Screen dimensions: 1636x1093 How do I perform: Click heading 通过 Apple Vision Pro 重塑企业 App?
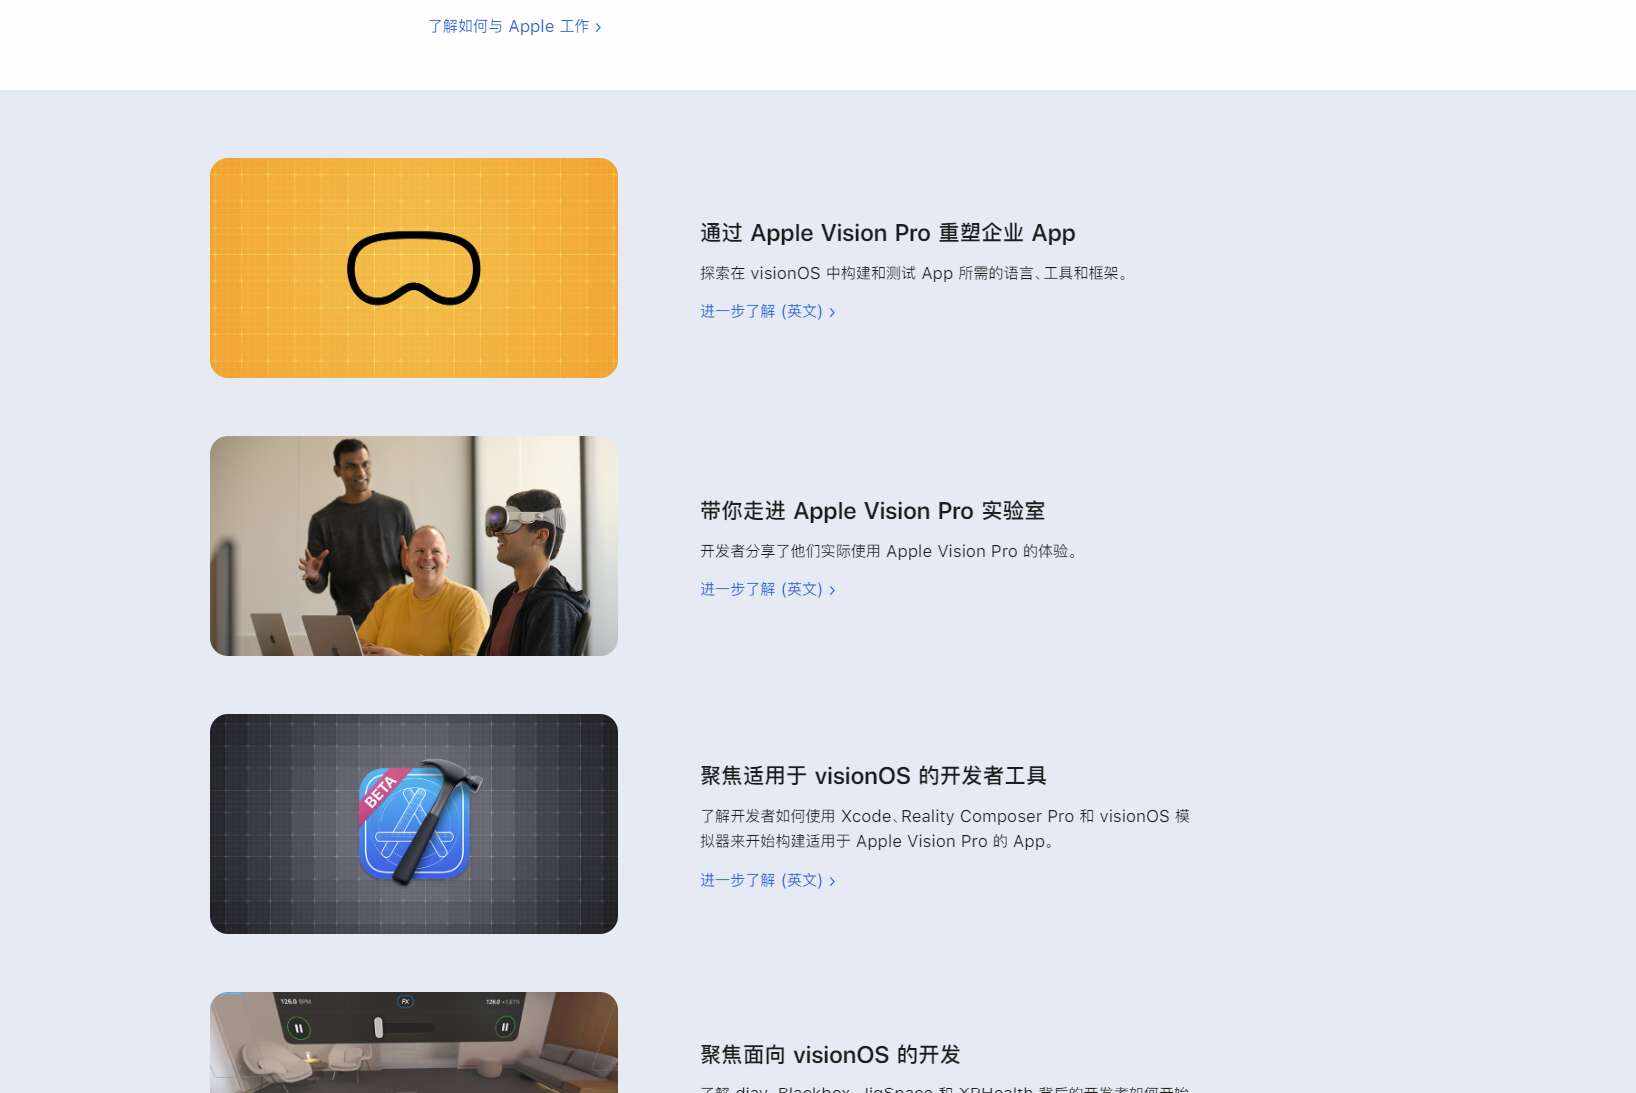coord(887,233)
